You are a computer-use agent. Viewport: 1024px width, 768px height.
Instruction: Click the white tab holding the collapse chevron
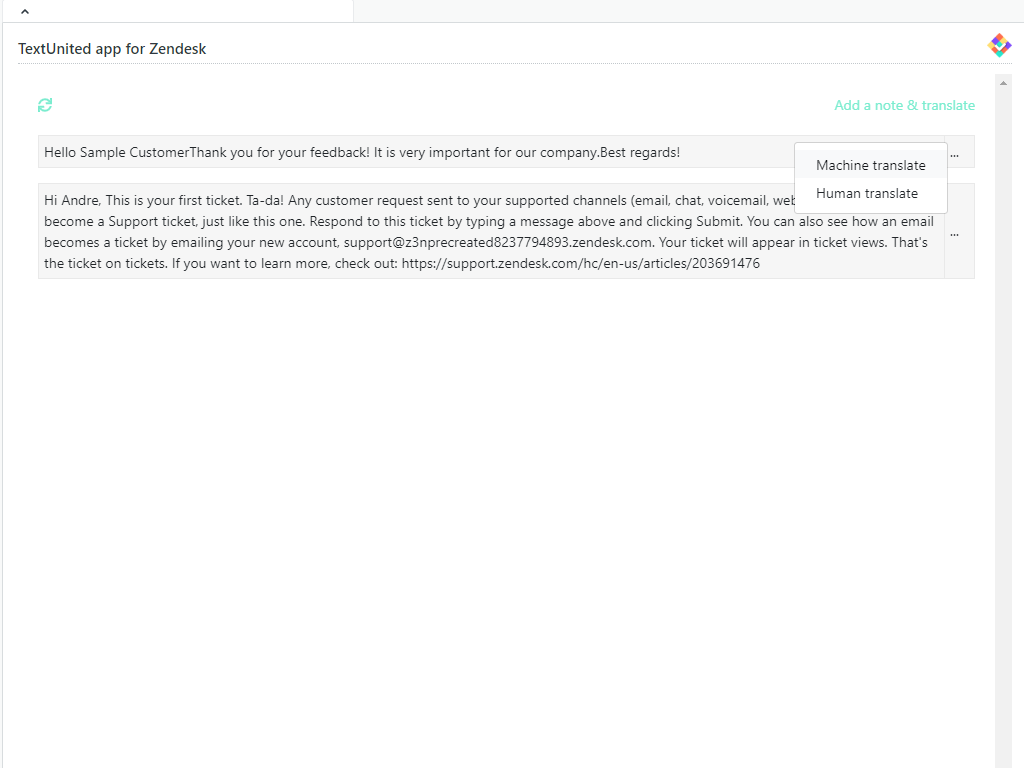point(180,11)
